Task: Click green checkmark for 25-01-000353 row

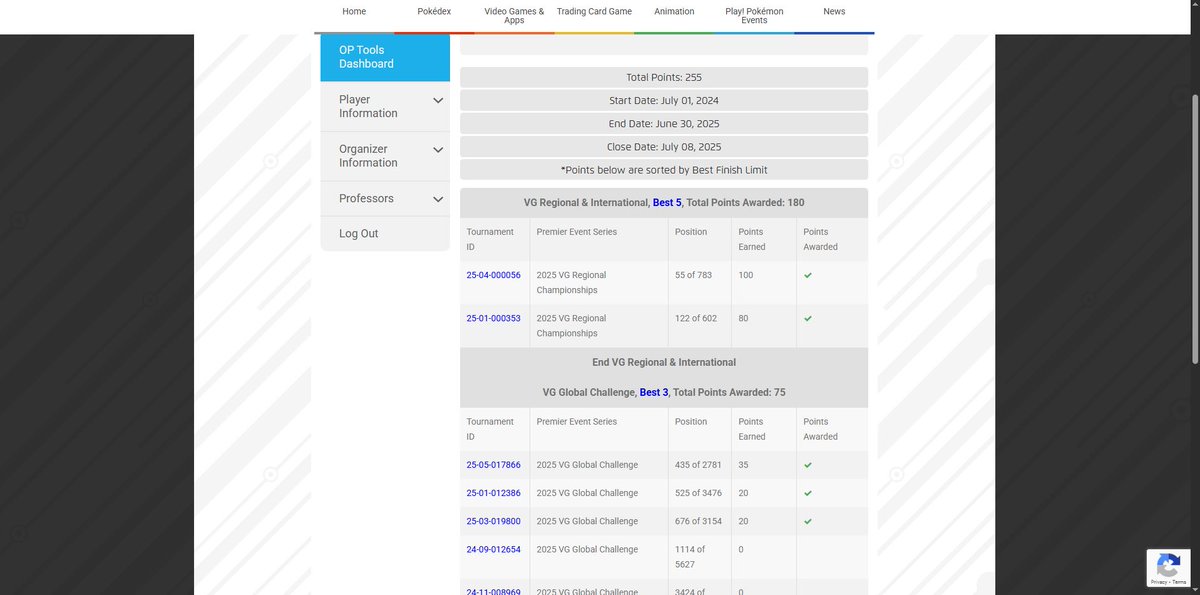Action: pyautogui.click(x=808, y=318)
